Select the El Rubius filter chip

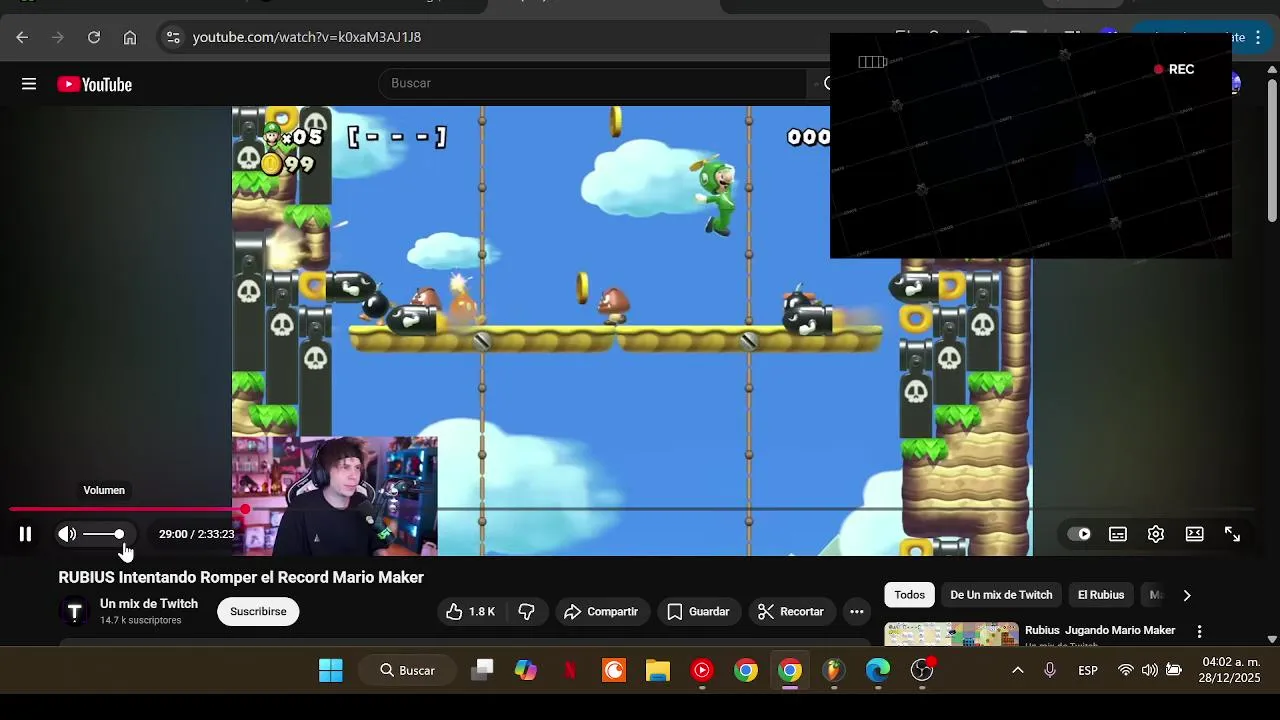[1101, 595]
